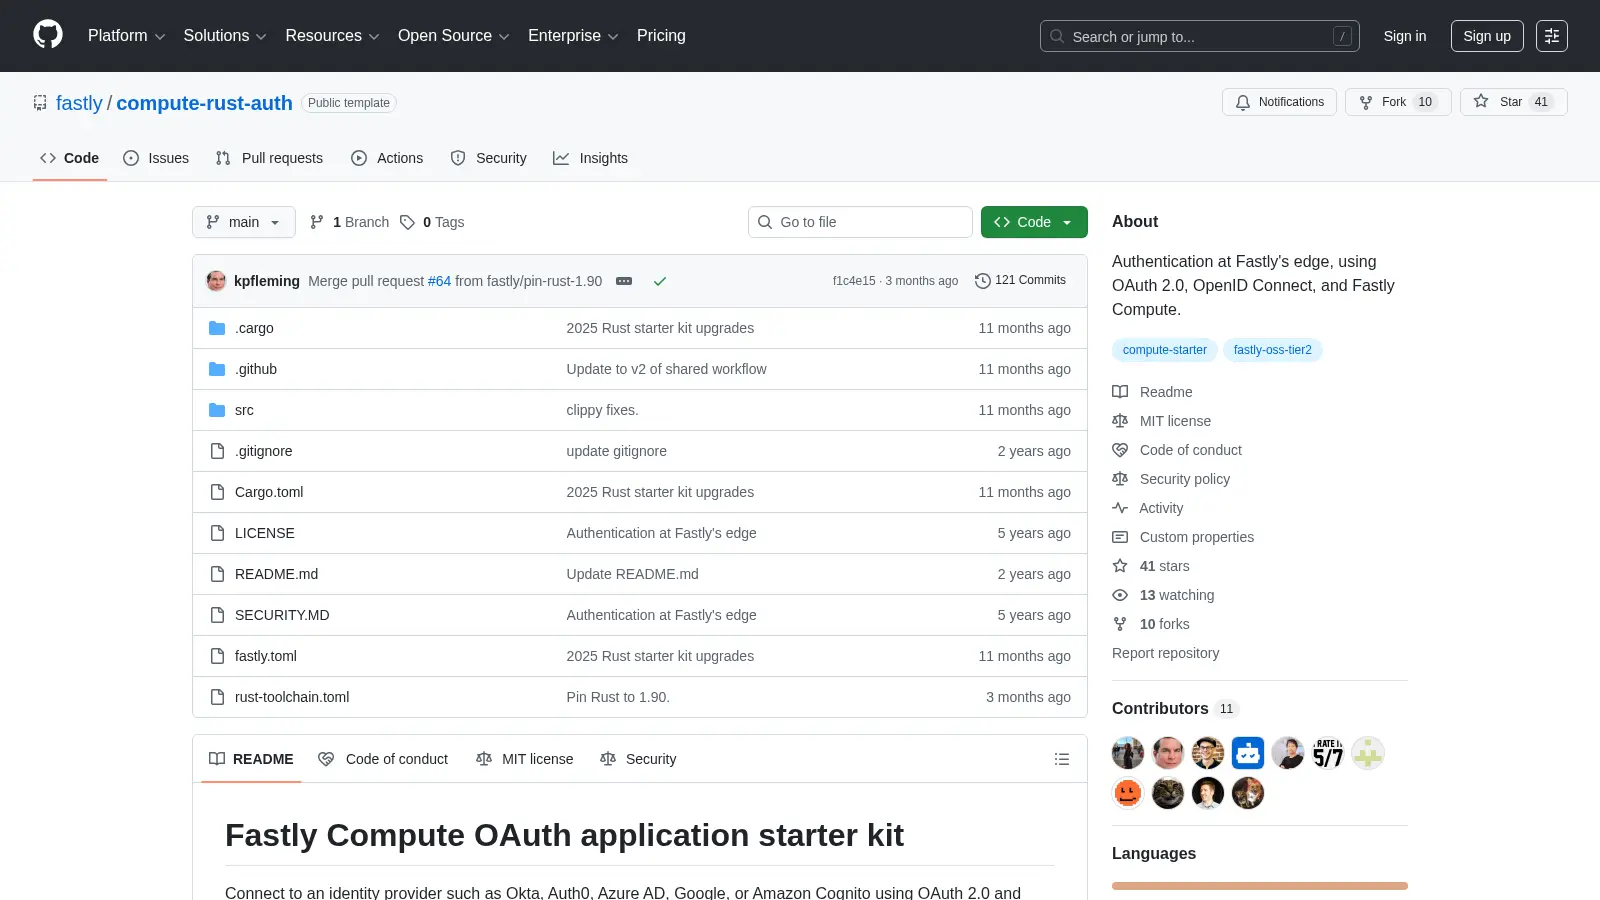Click the scale icon next to MIT license in About
Screen dimensions: 1600x900
(1120, 421)
